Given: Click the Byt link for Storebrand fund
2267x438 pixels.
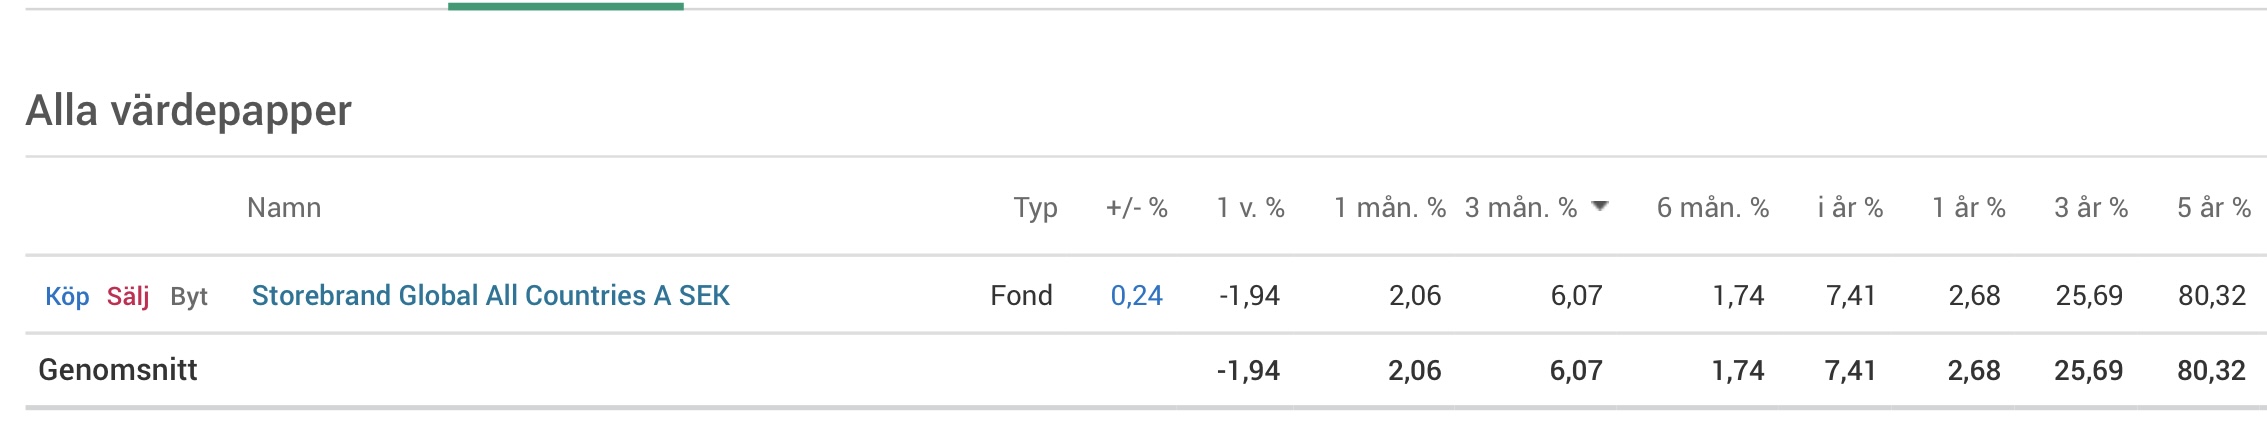Looking at the screenshot, I should pyautogui.click(x=189, y=297).
